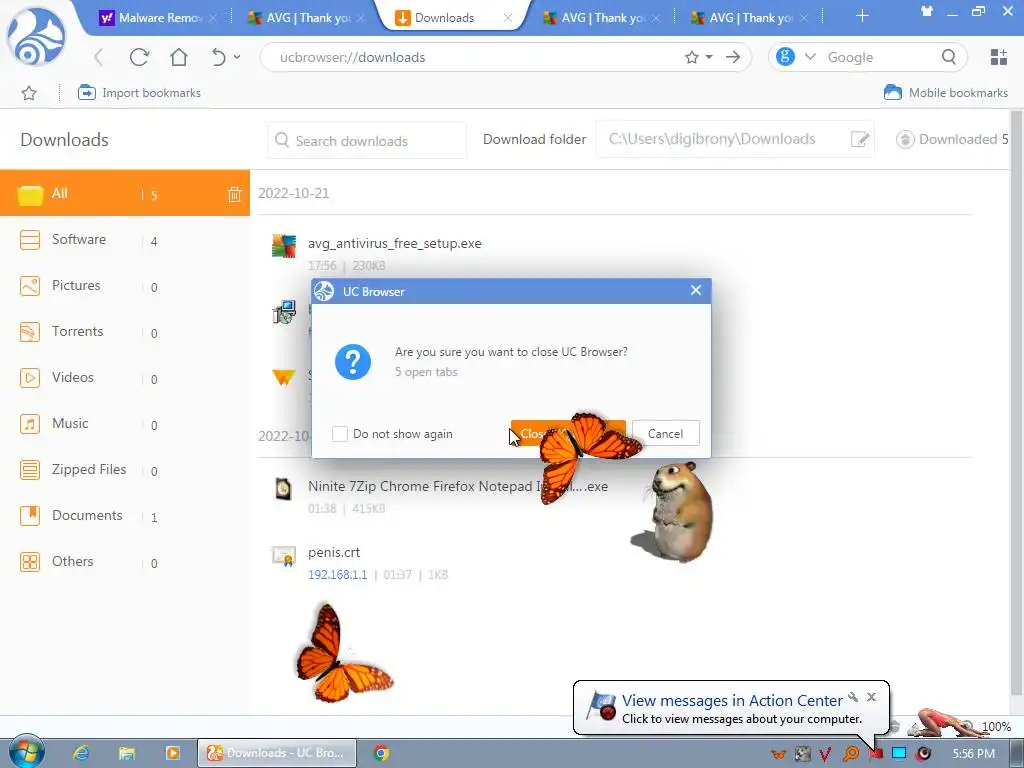Click the butterfly tray icon
This screenshot has width=1024, height=768.
point(778,754)
